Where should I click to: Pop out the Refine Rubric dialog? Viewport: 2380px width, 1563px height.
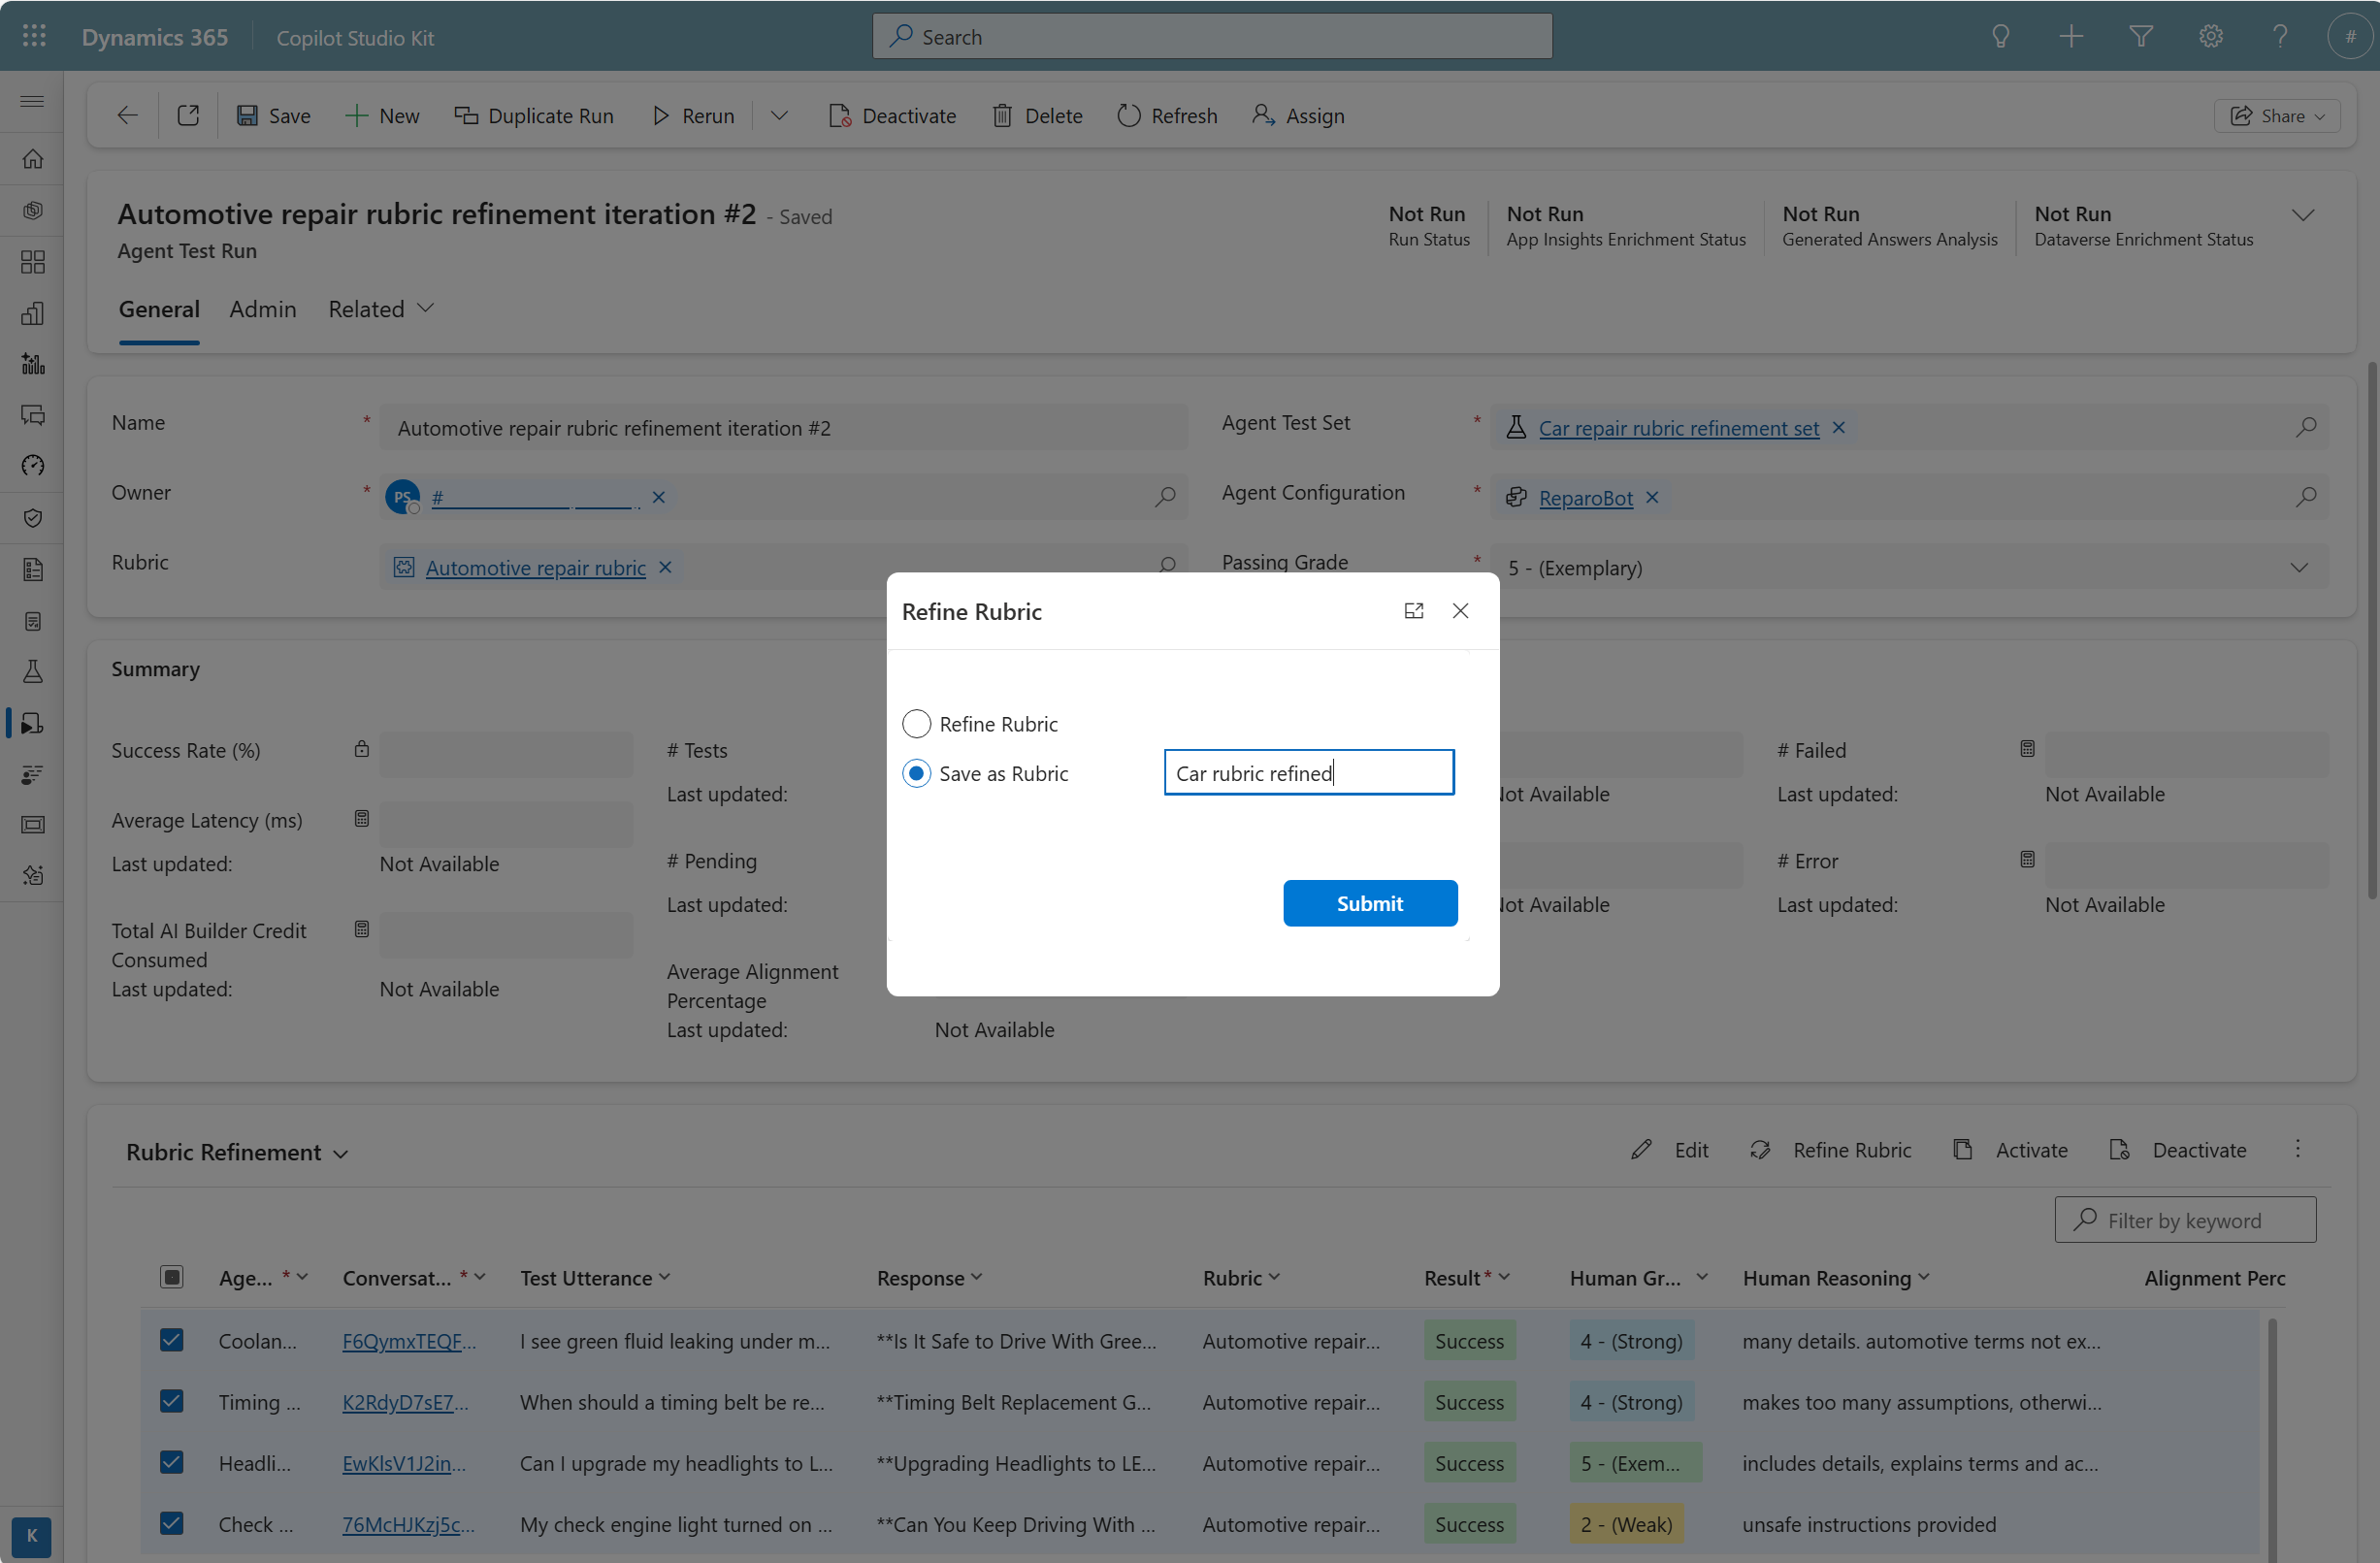point(1413,611)
